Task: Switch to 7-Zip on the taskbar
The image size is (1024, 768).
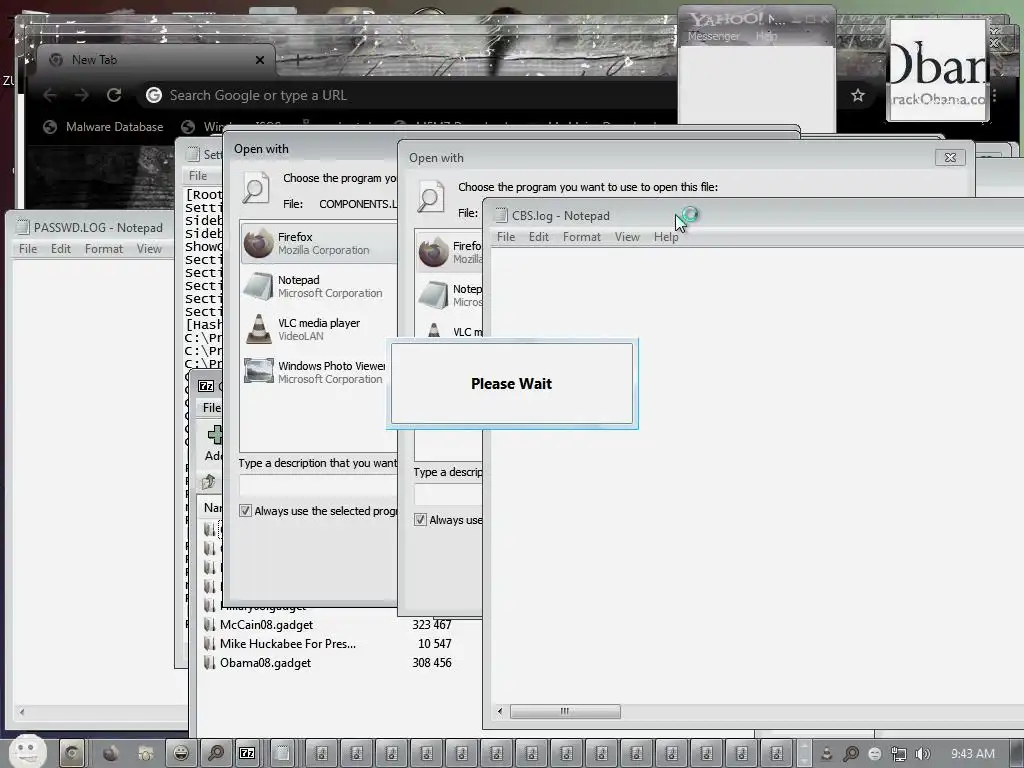Action: (x=248, y=754)
